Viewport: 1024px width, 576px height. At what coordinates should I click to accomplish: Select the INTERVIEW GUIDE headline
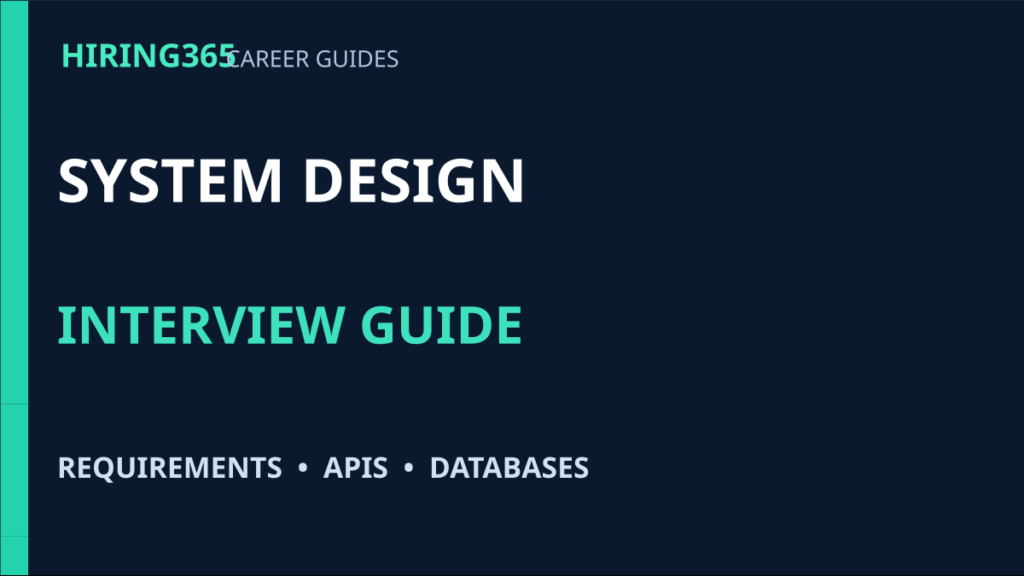290,325
